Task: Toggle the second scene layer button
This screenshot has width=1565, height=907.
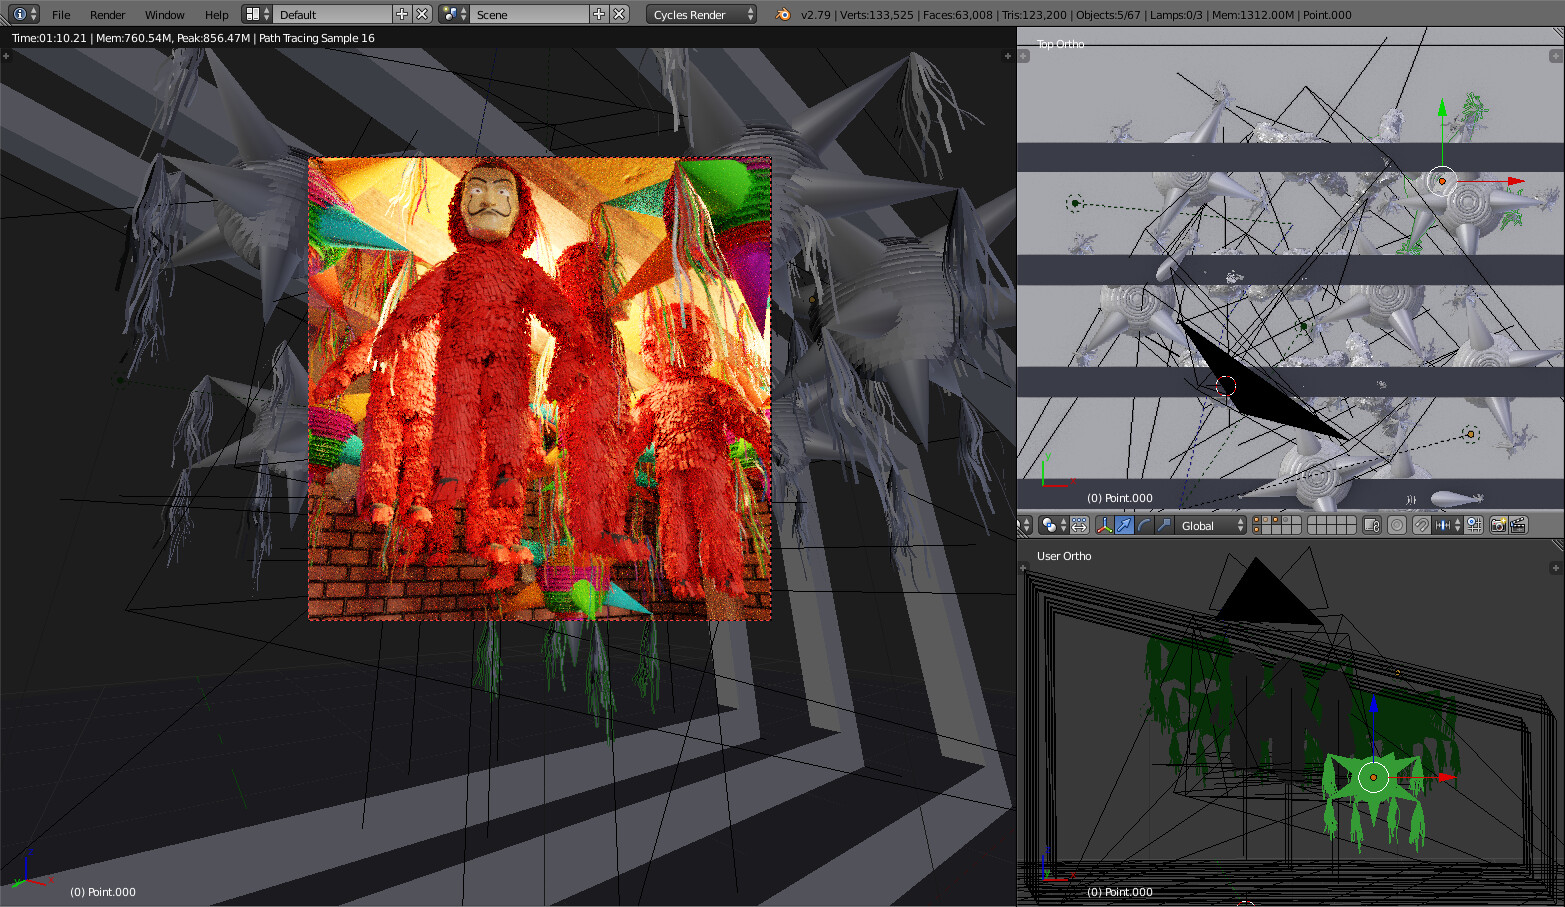Action: 1267,520
